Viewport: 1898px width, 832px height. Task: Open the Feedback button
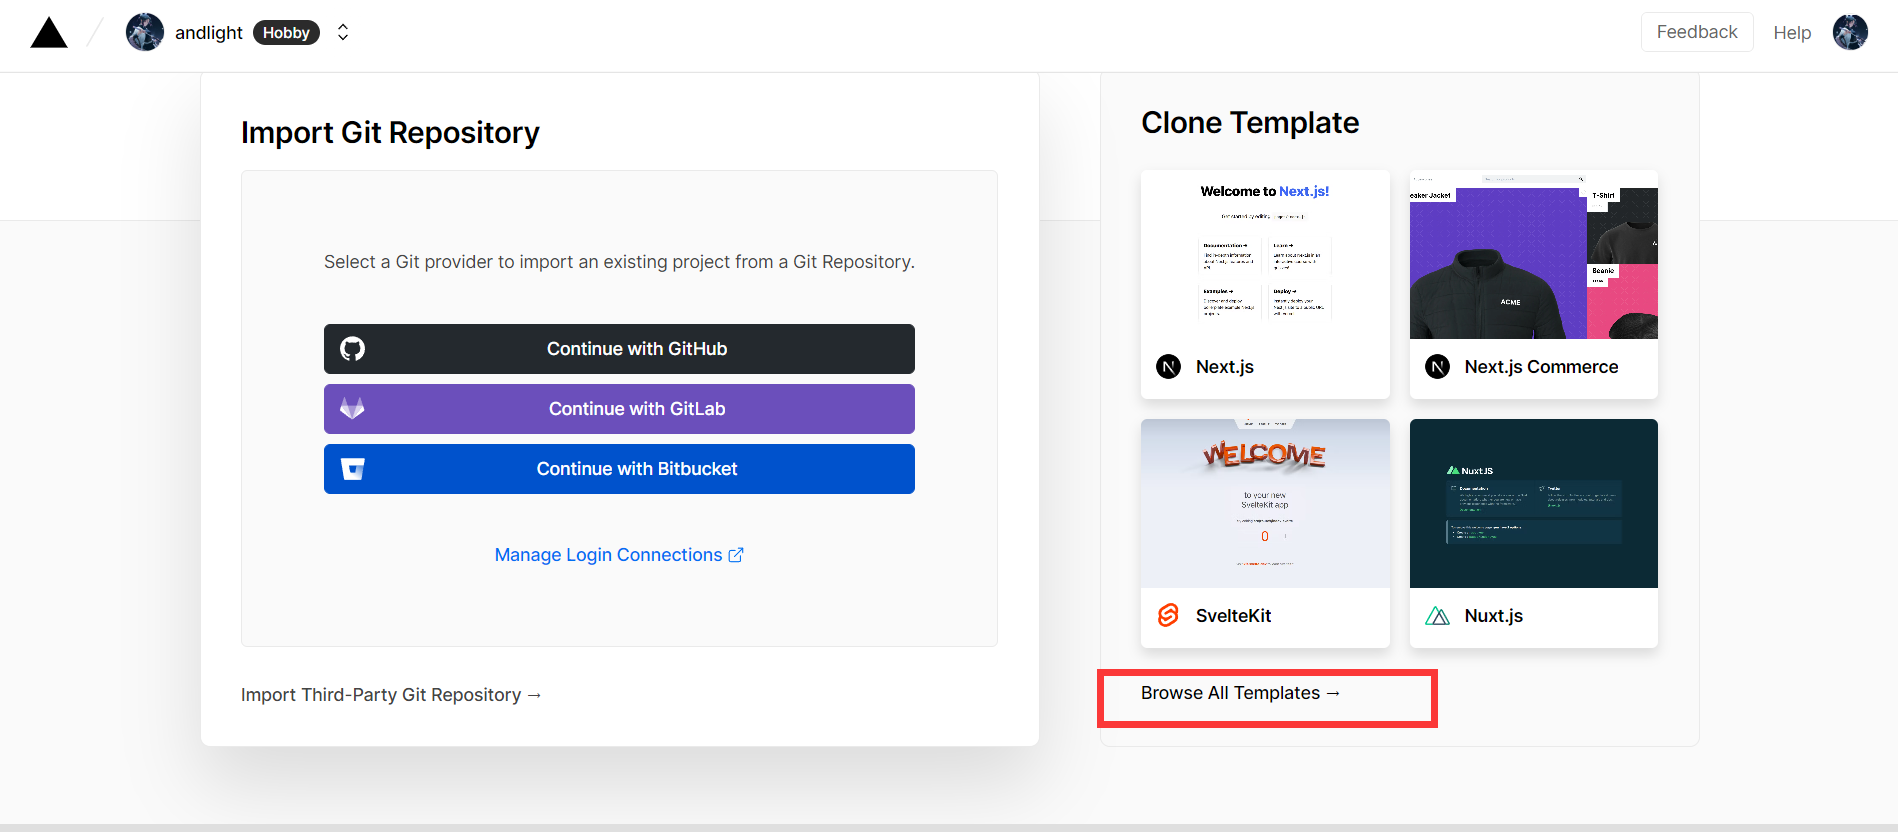pos(1696,32)
